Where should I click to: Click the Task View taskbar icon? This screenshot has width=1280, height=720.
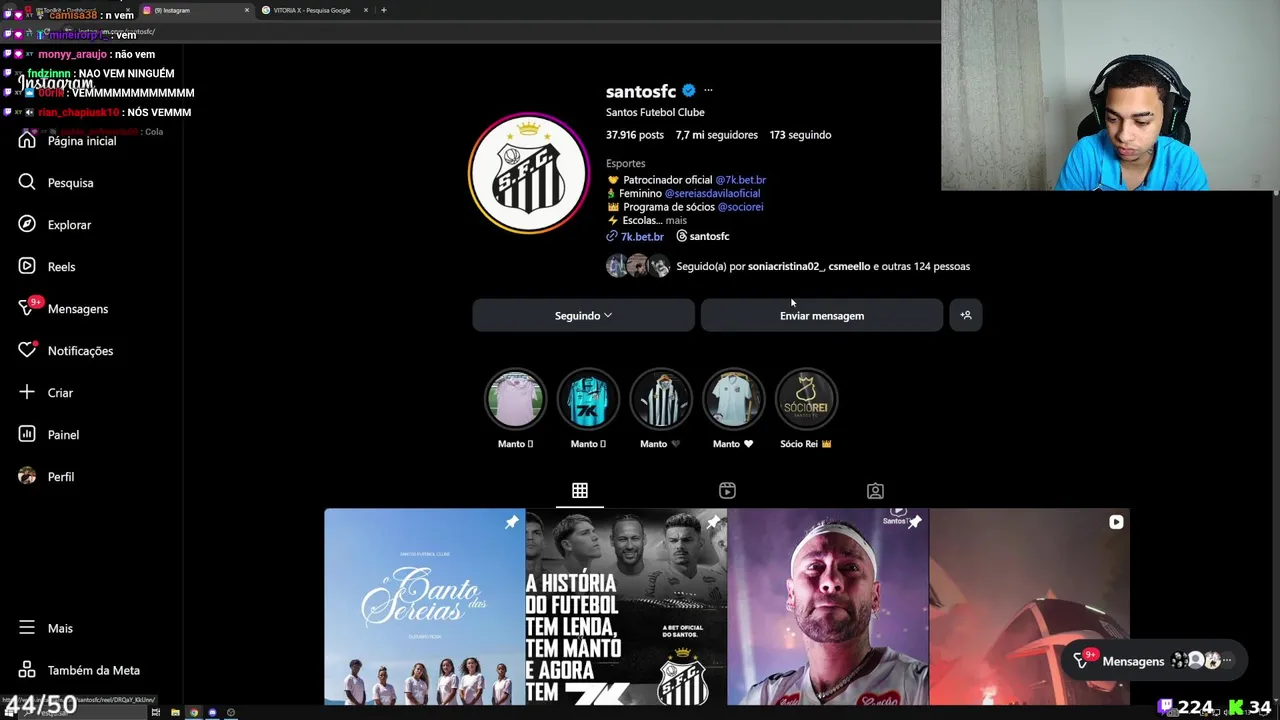156,713
